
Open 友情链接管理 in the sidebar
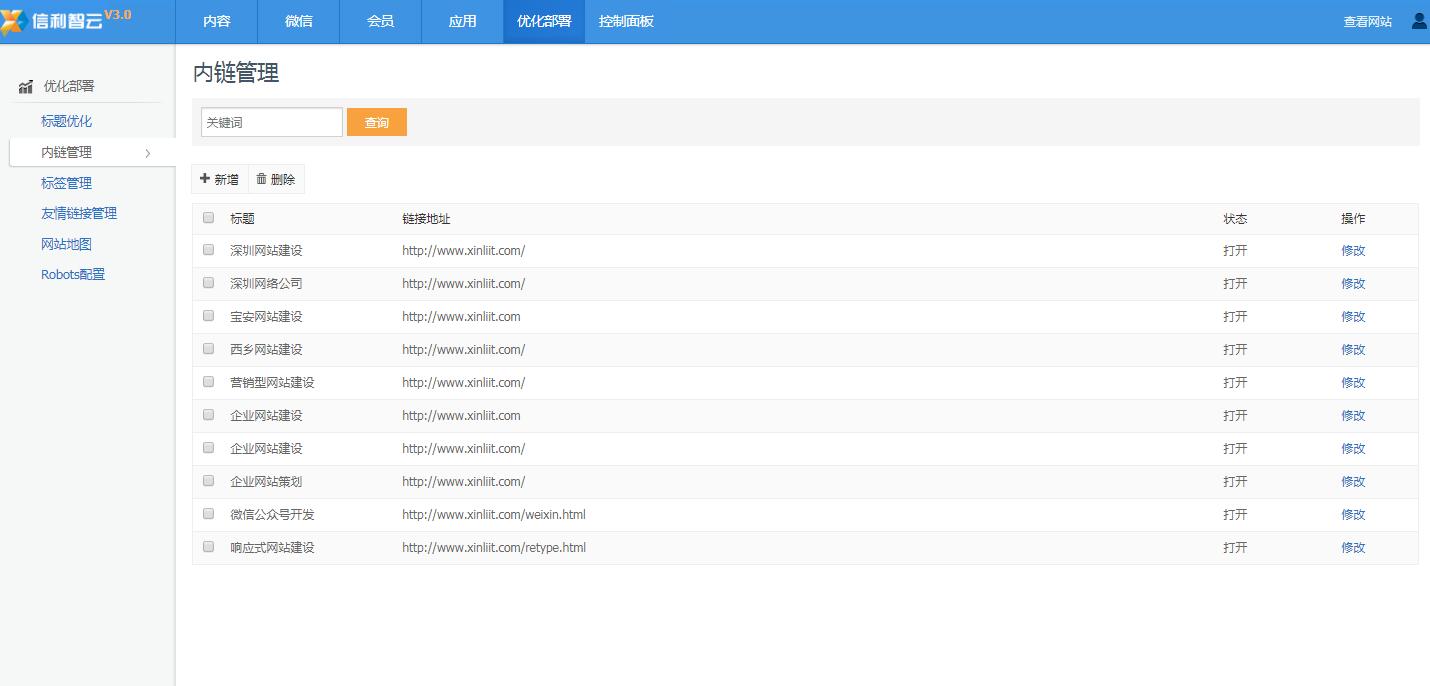pyautogui.click(x=79, y=213)
